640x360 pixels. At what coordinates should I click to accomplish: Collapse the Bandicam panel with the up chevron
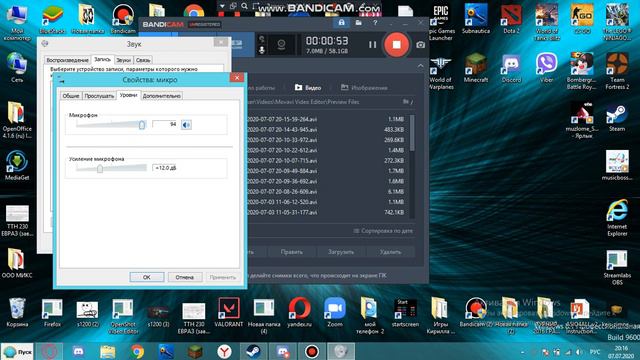click(x=420, y=66)
